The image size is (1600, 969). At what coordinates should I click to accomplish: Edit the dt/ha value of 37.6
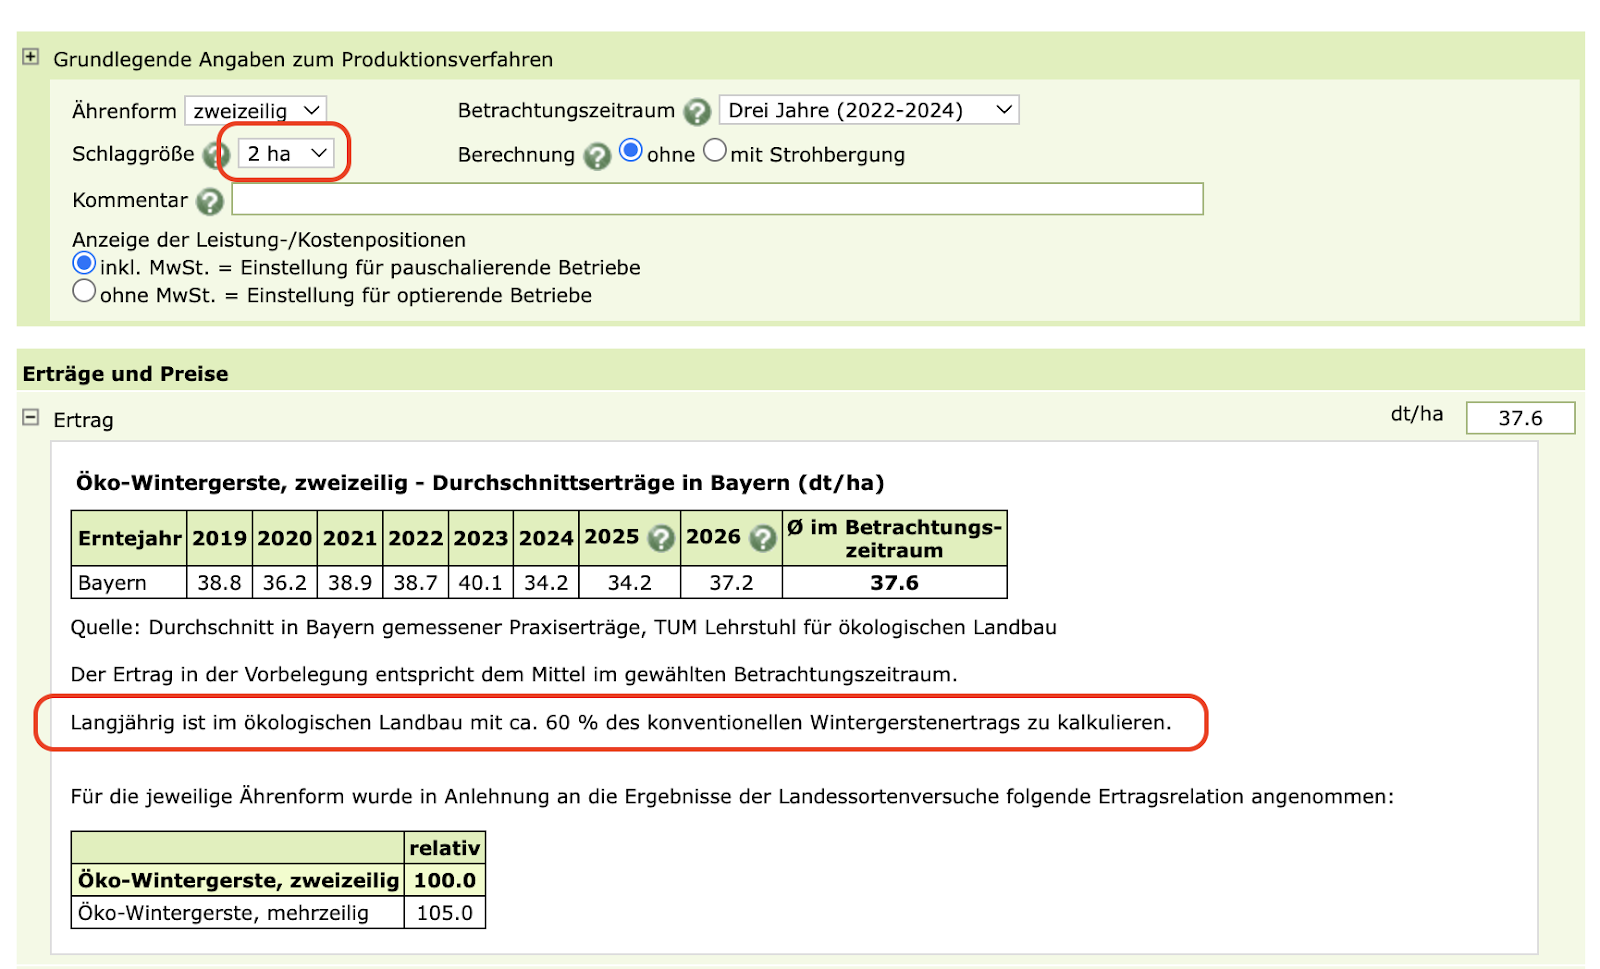pos(1519,418)
